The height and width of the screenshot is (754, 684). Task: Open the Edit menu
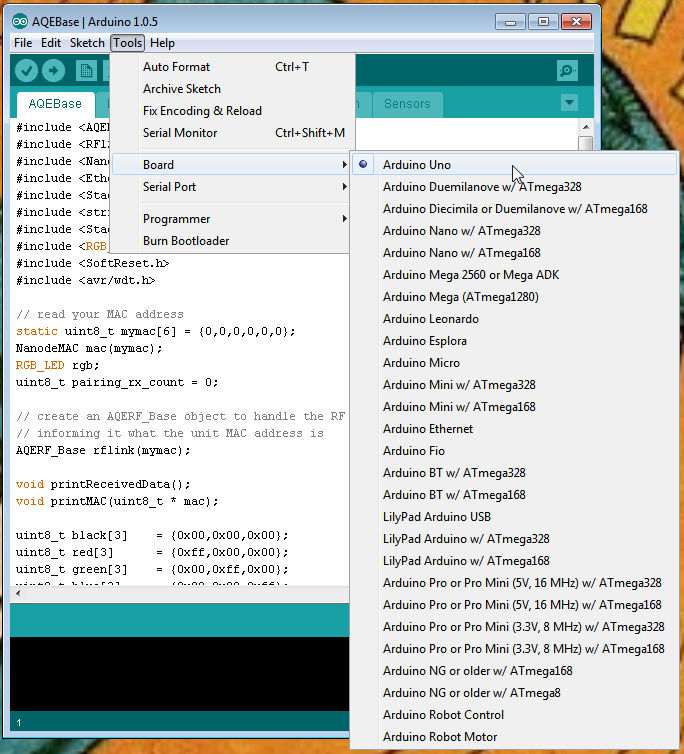click(51, 43)
